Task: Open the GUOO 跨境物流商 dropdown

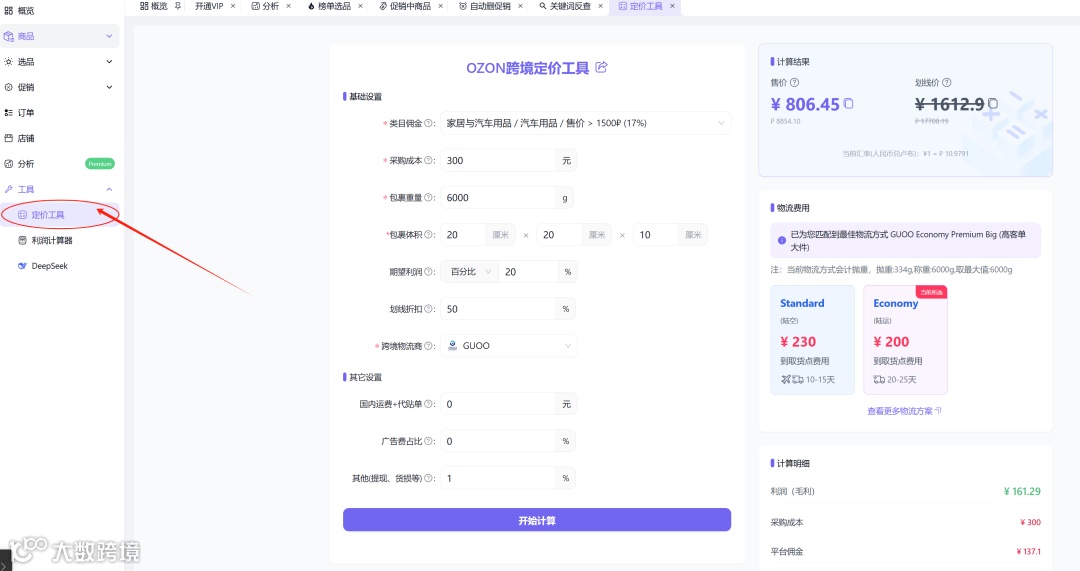Action: [508, 346]
